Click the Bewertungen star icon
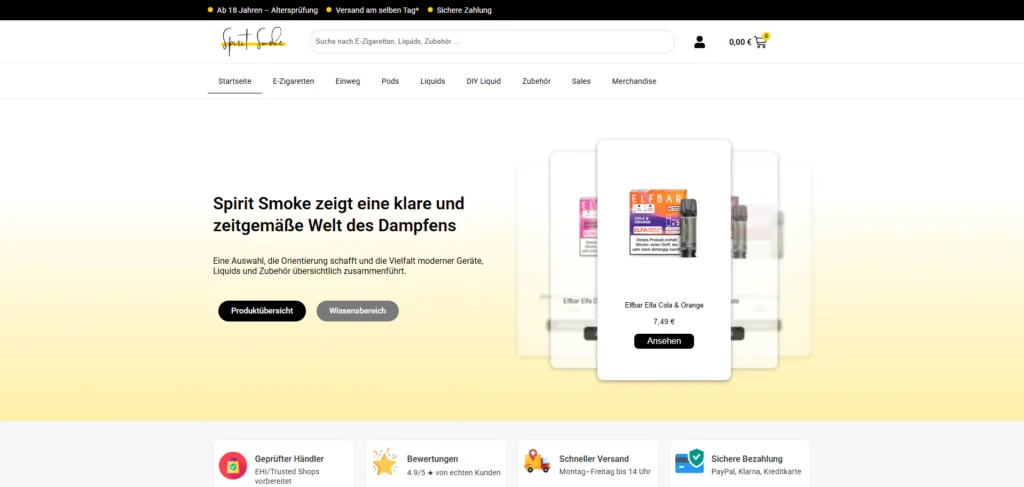This screenshot has height=487, width=1024. (385, 462)
